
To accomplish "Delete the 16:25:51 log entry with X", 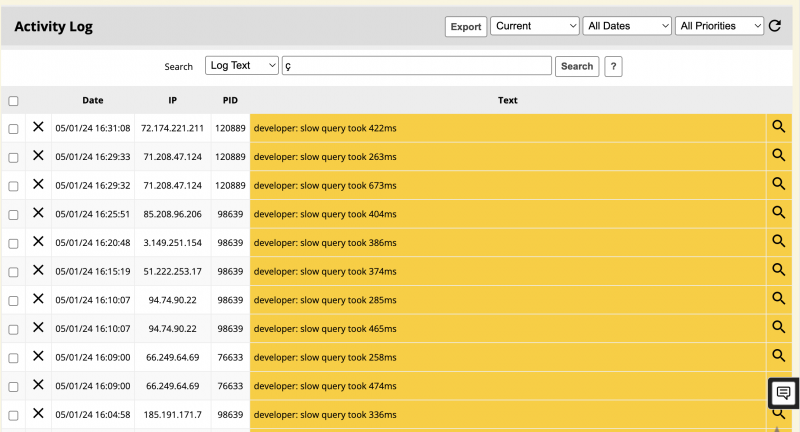I will tap(38, 213).
